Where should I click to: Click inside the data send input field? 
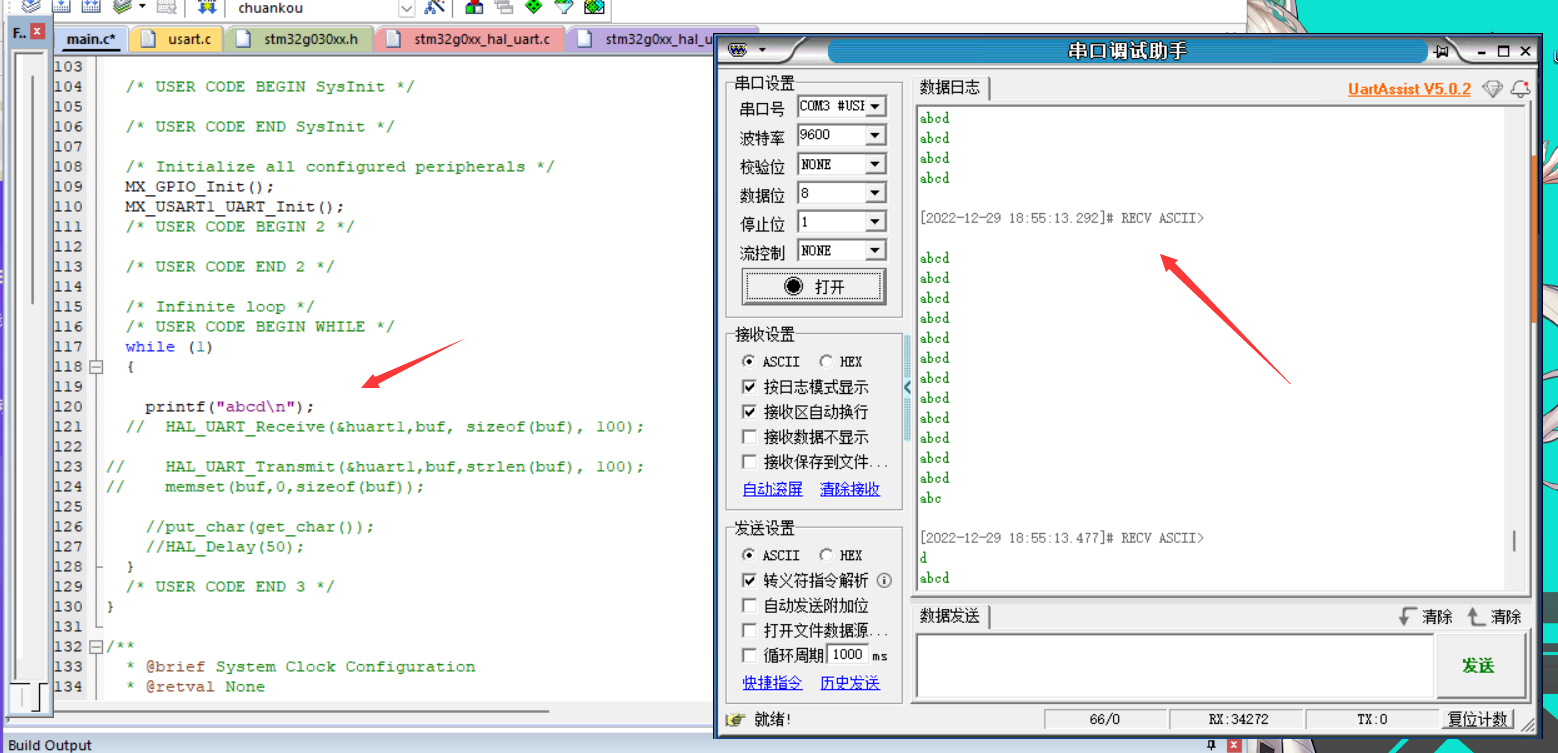point(1170,665)
